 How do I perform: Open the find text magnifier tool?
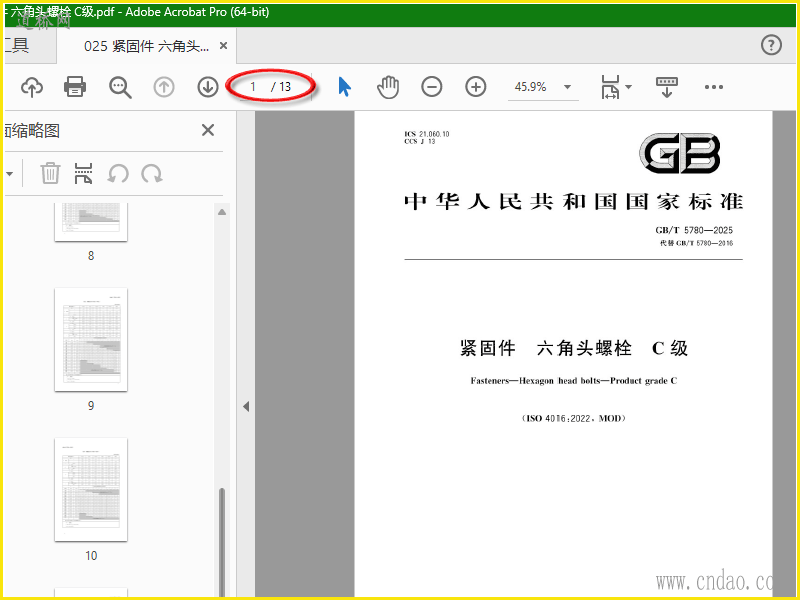(x=120, y=87)
